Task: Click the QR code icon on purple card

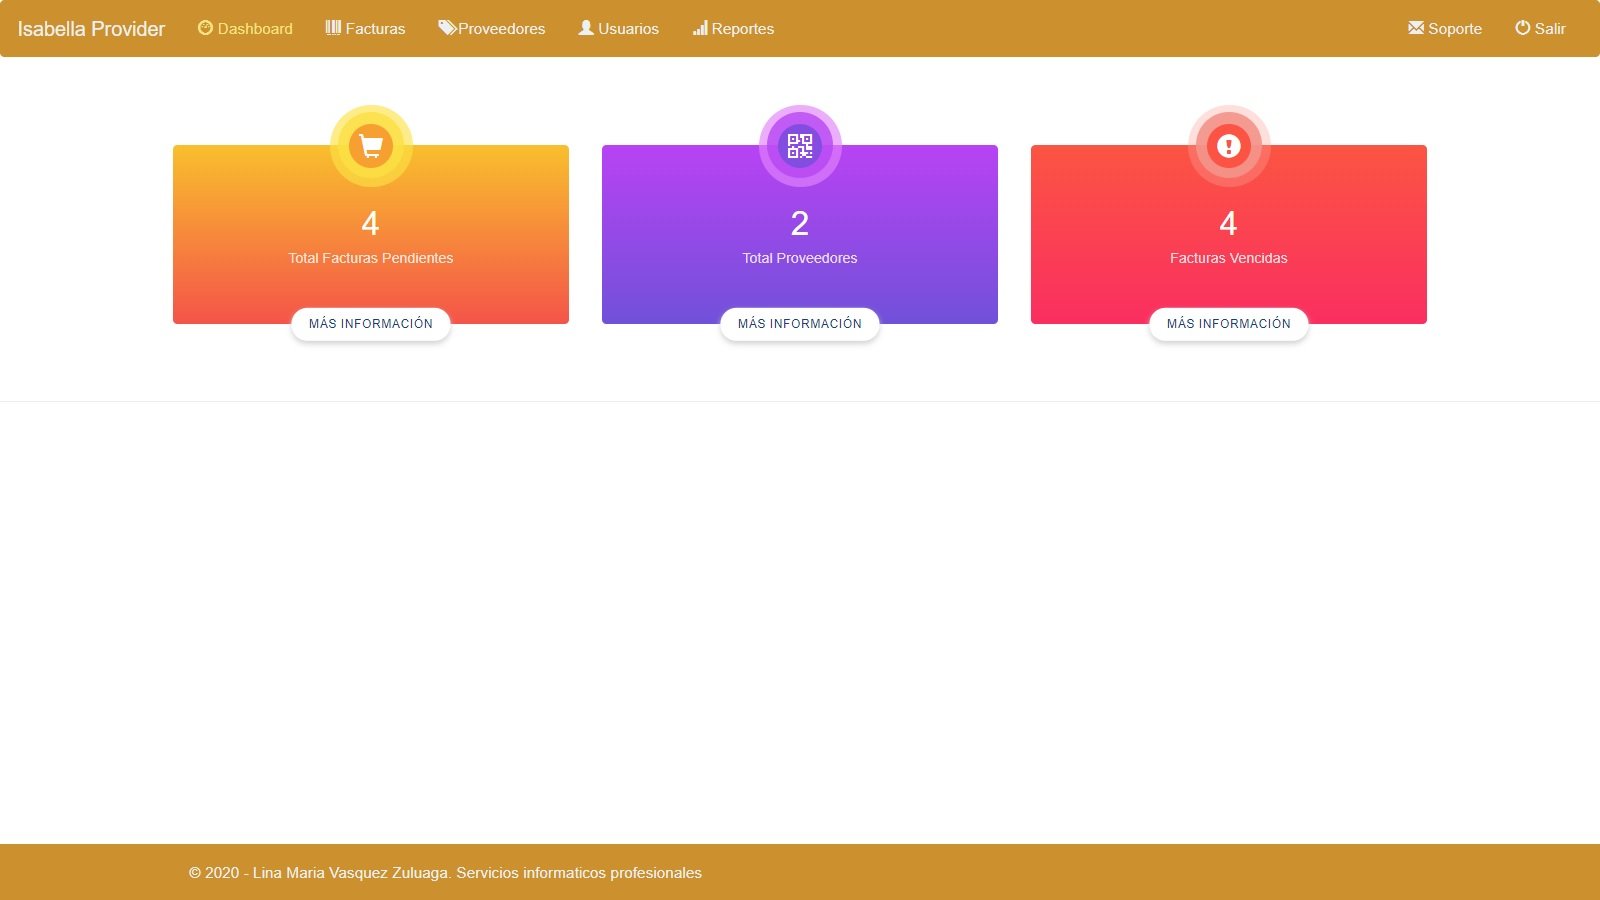Action: [x=800, y=146]
